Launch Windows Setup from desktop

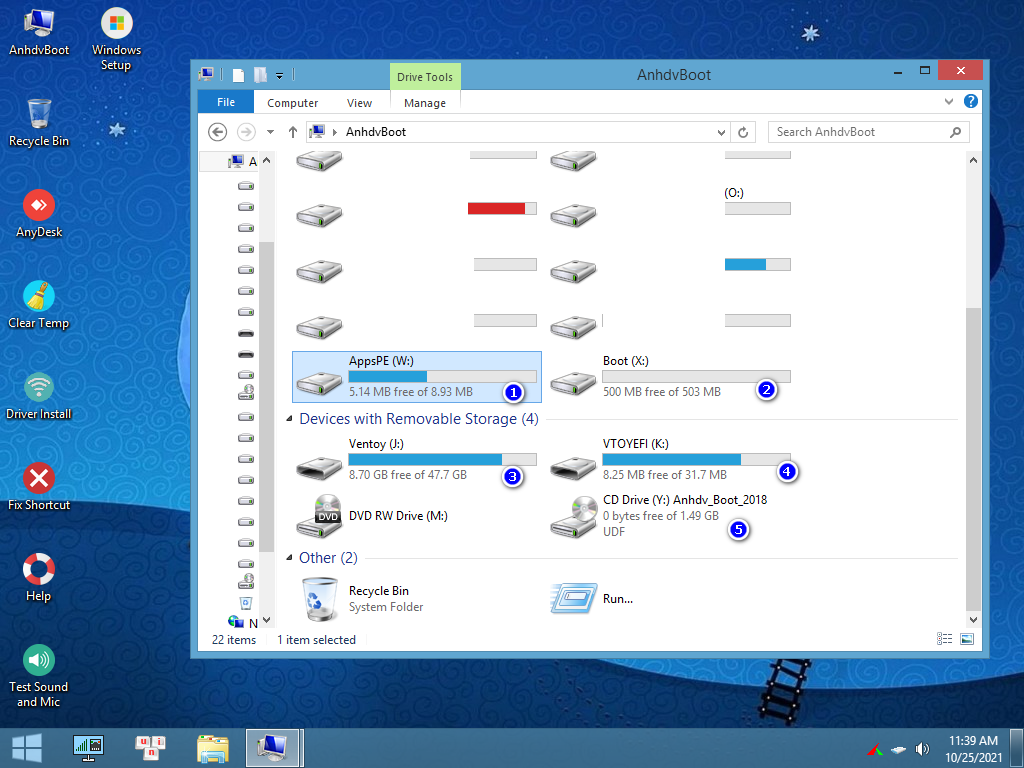pyautogui.click(x=116, y=39)
